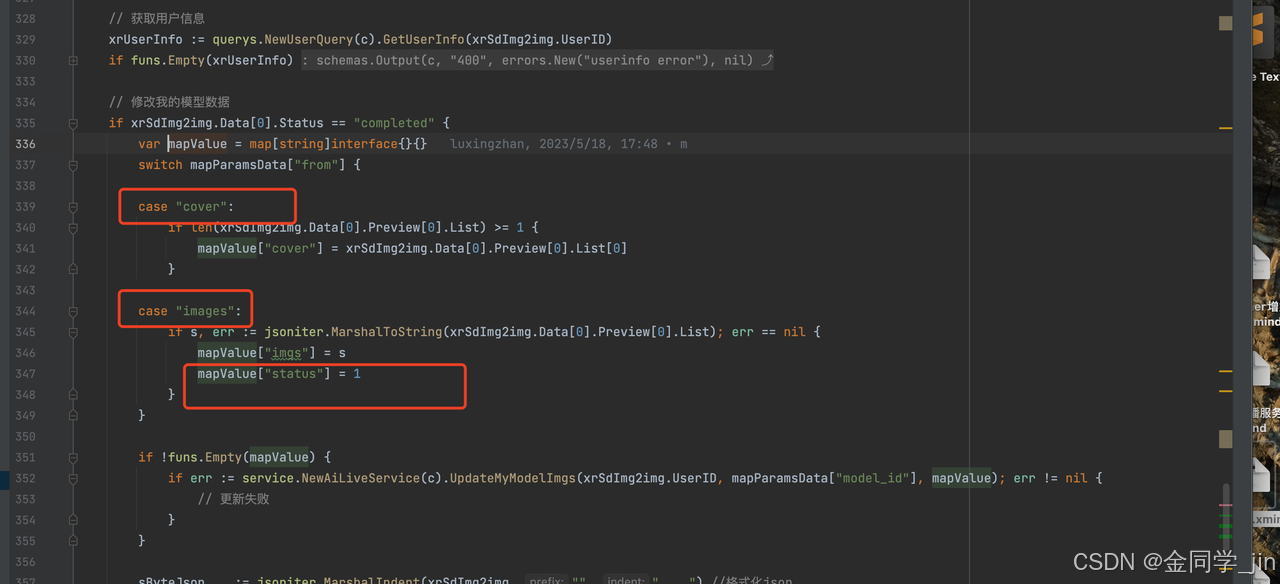This screenshot has width=1280, height=584.
Task: Click NewAiLiveService on line 352
Action: point(360,478)
